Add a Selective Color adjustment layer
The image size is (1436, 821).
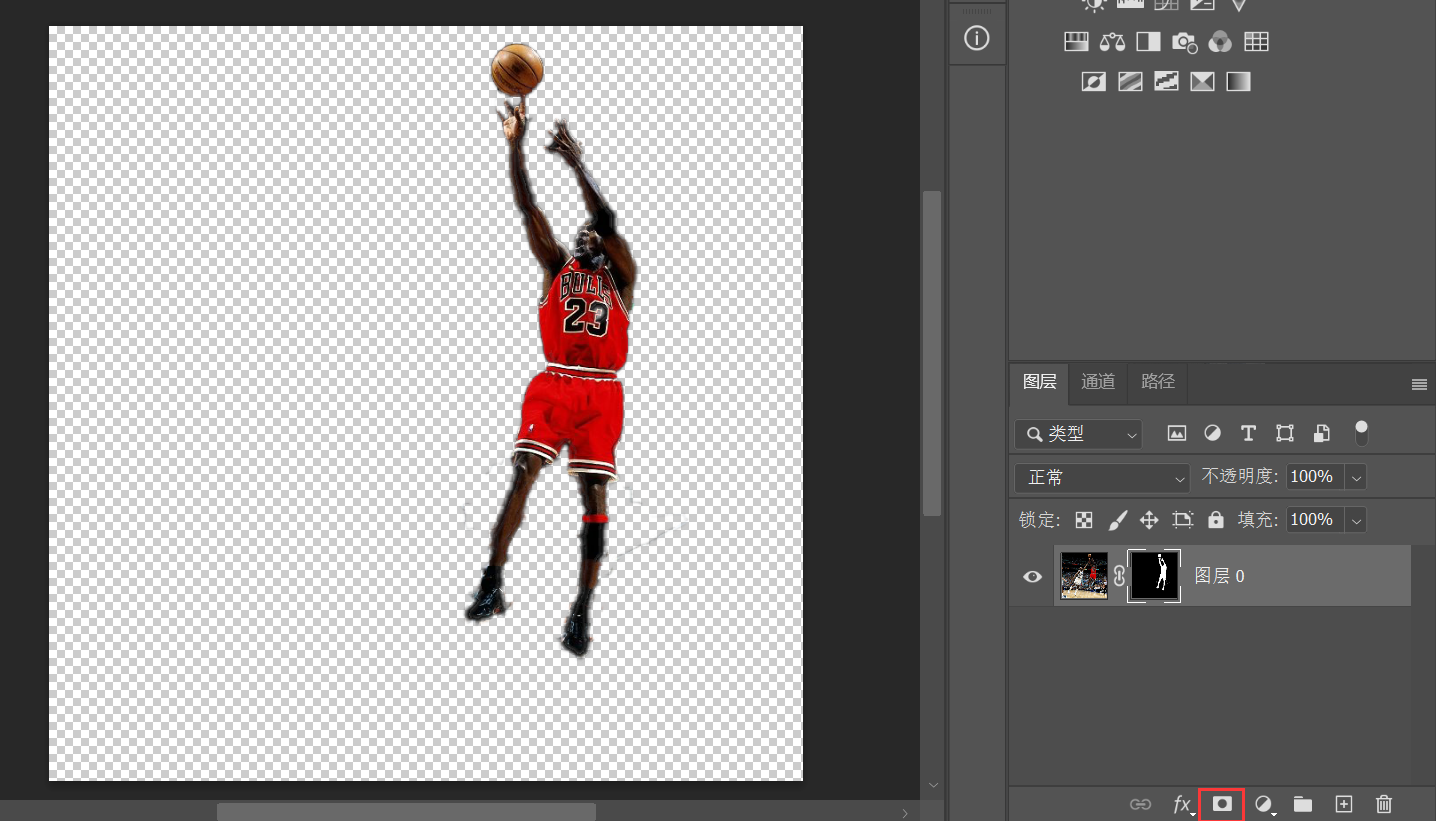(1202, 82)
